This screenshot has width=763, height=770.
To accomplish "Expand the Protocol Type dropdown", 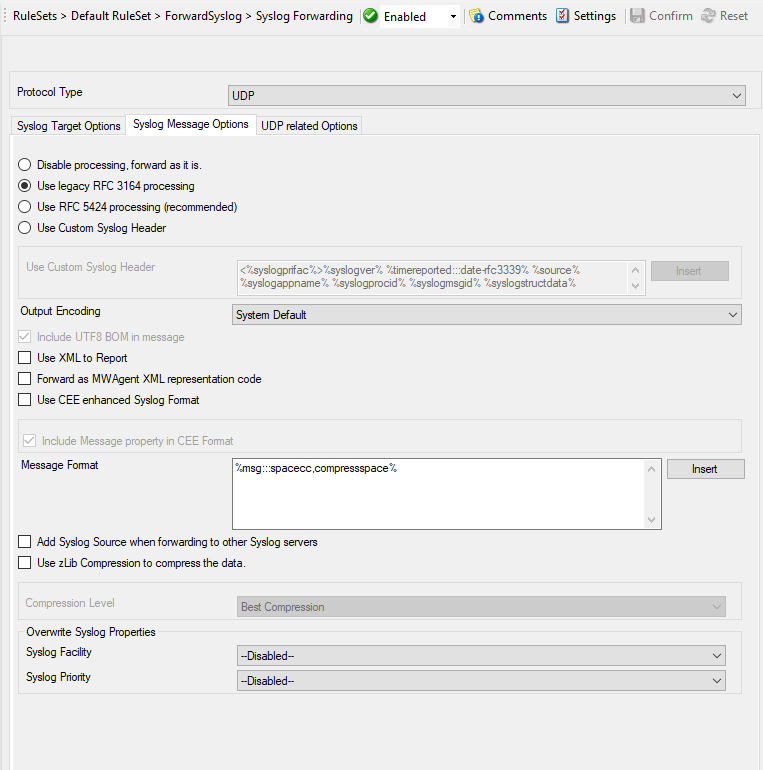I will click(487, 96).
